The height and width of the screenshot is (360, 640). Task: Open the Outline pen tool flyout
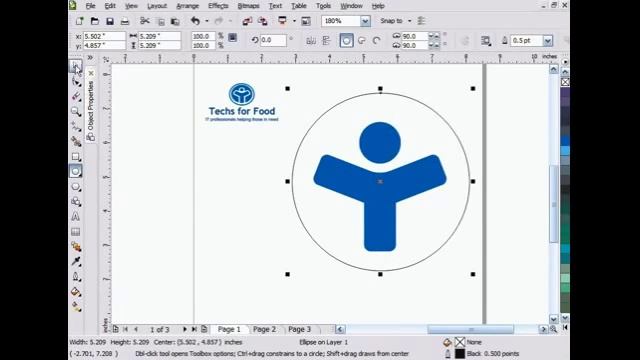click(x=76, y=277)
